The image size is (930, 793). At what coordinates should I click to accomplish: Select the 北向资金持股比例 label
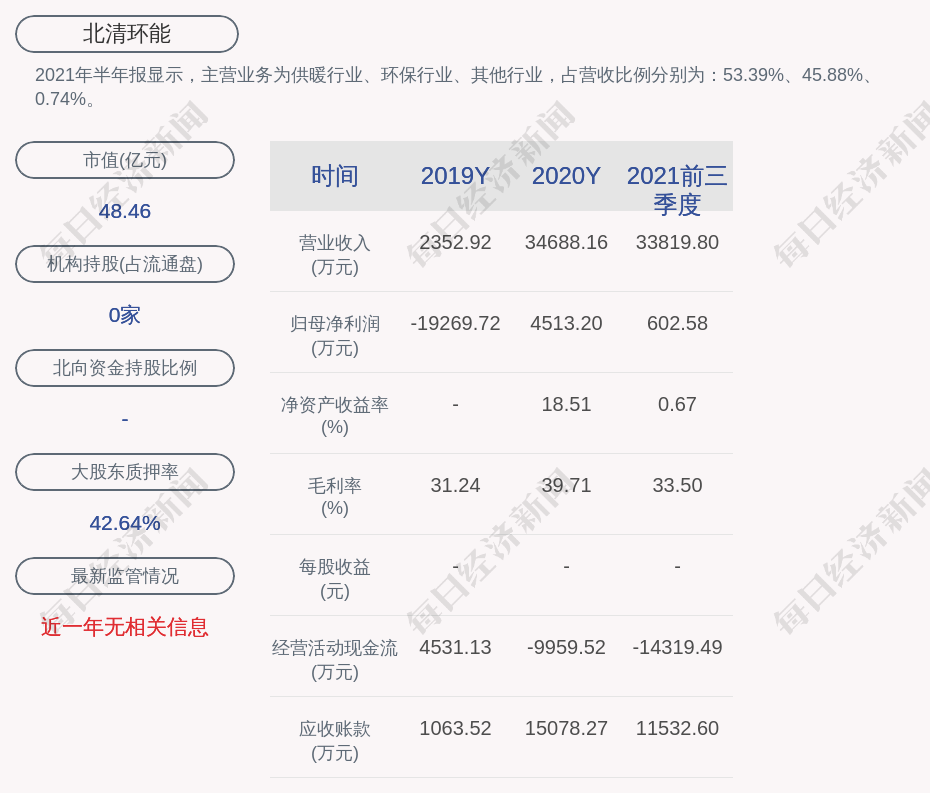[x=125, y=368]
